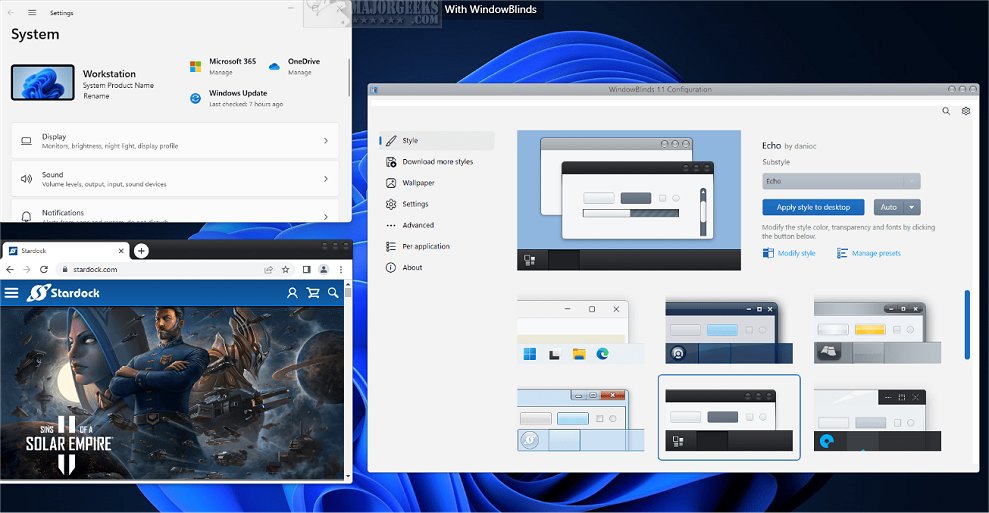Click Rename under Workstation in Settings
This screenshot has width=989, height=513.
96,96
